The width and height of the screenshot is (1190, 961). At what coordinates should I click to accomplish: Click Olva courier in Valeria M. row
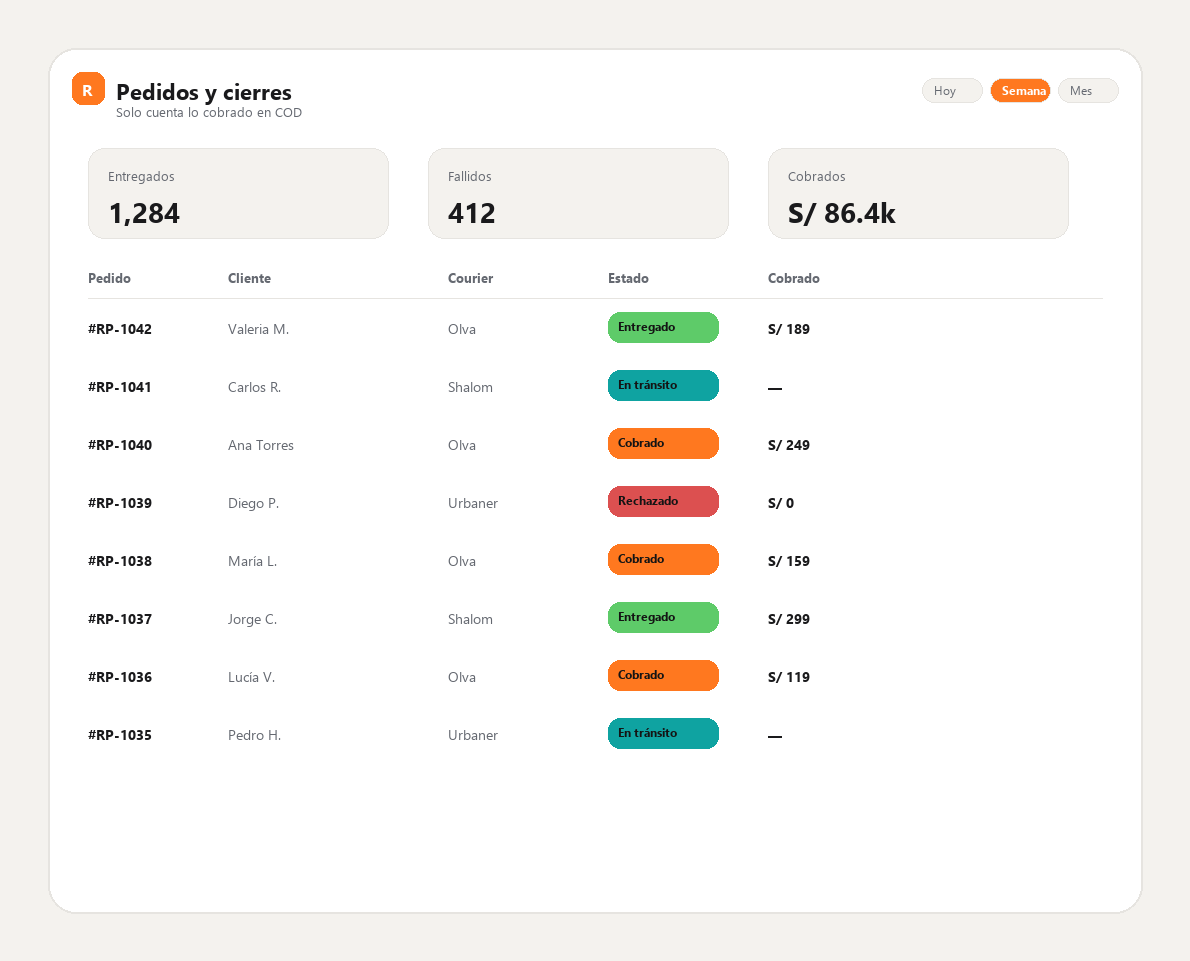(x=461, y=329)
